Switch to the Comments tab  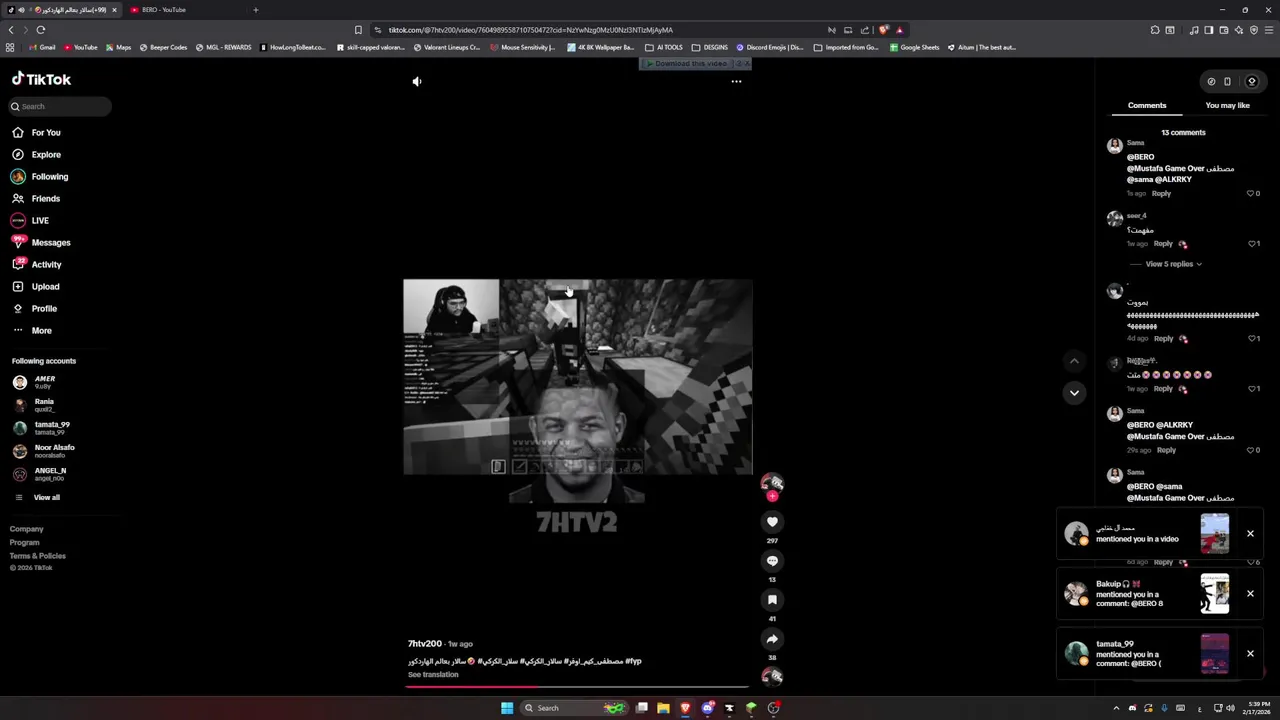click(1147, 105)
